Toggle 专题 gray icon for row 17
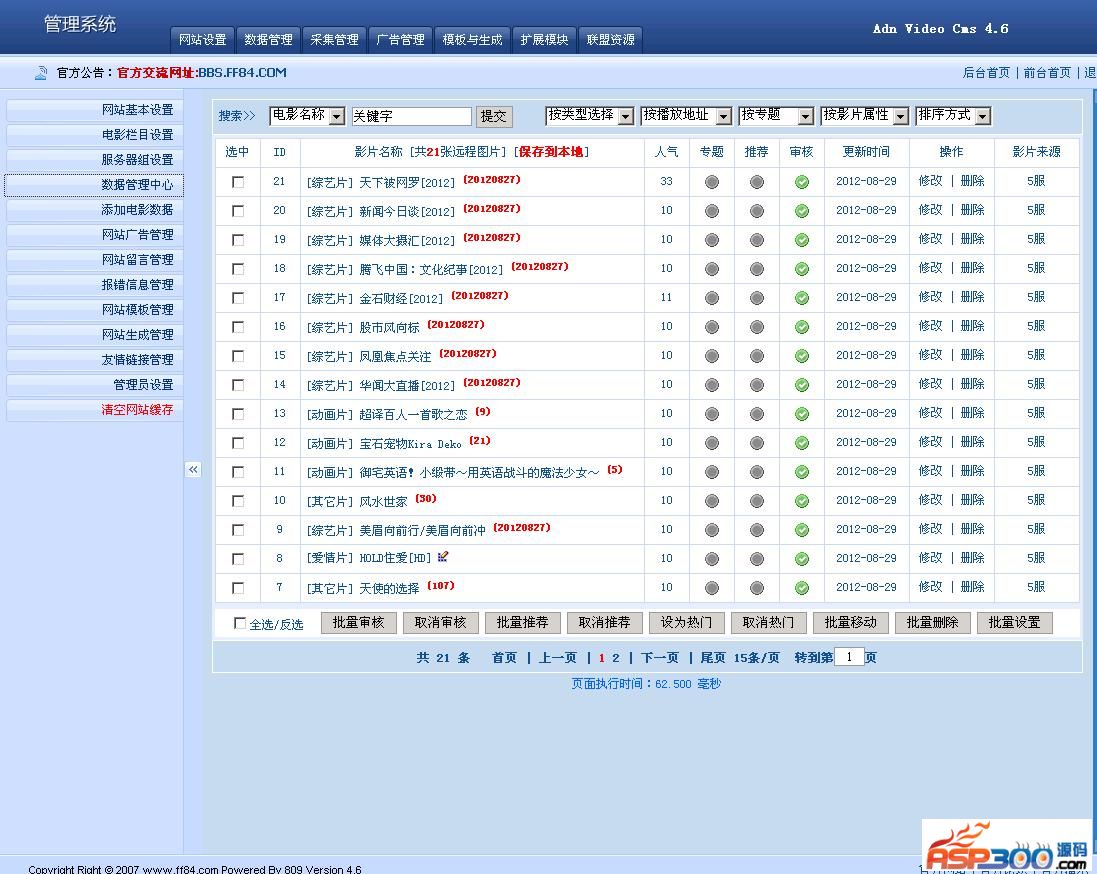This screenshot has width=1097, height=874. point(712,298)
